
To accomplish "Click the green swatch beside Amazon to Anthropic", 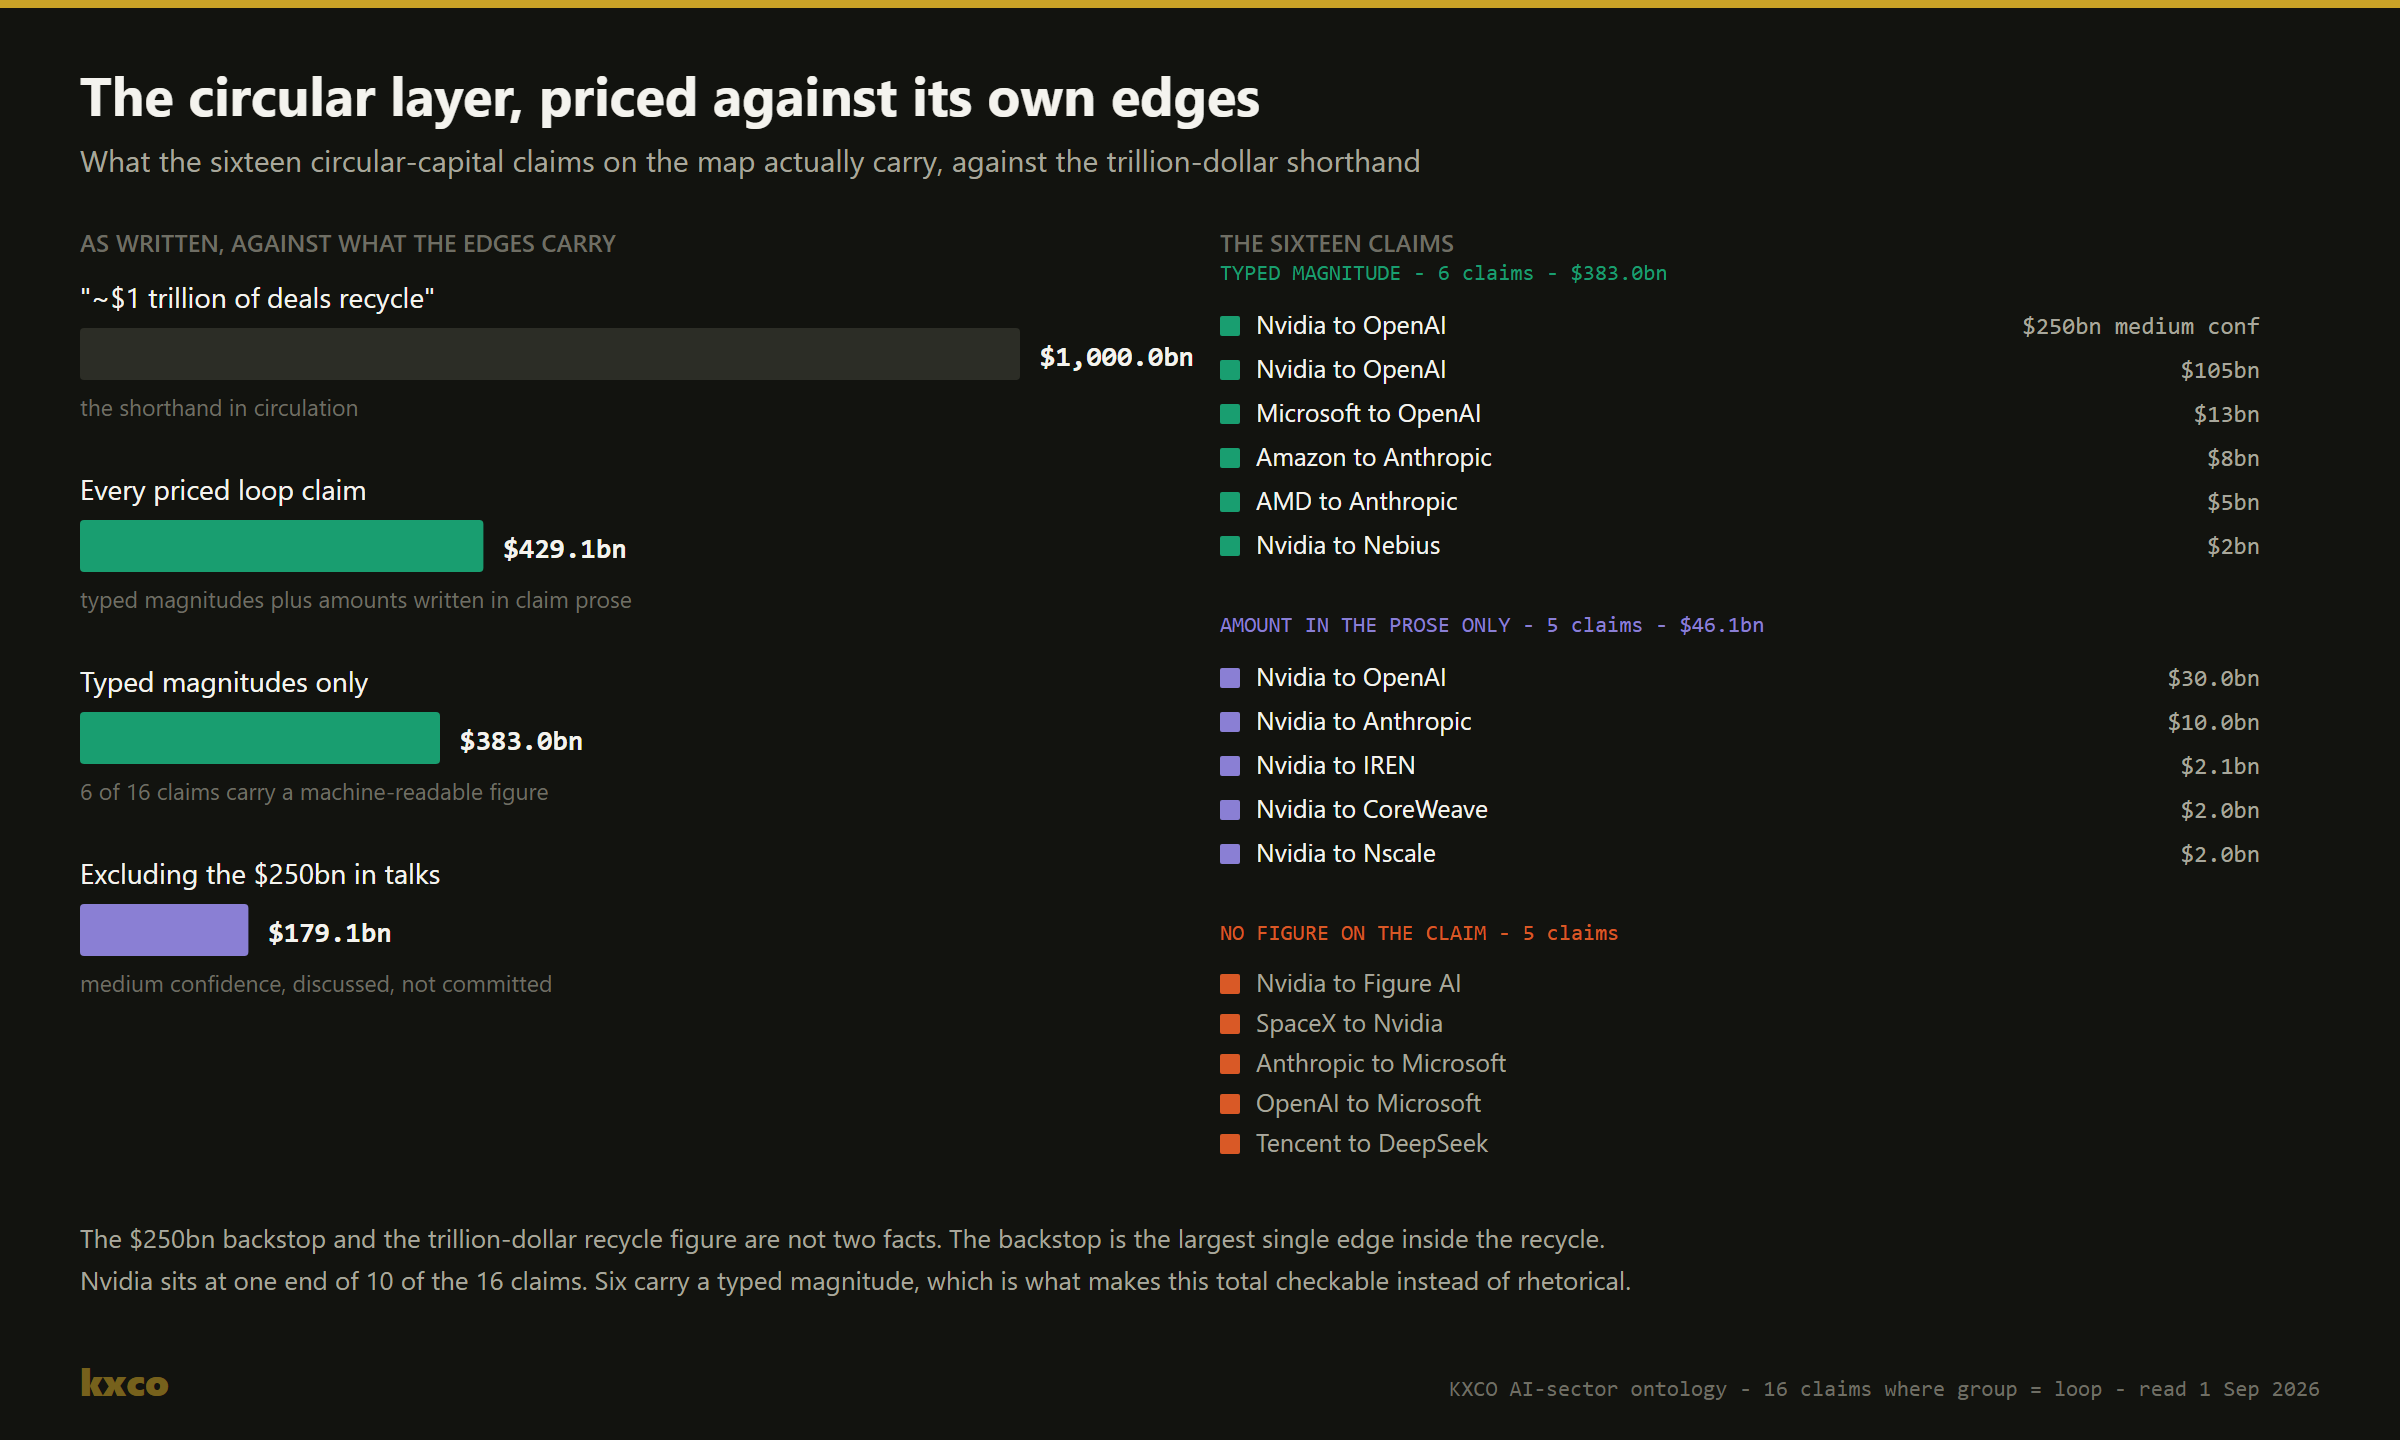I will coord(1230,458).
